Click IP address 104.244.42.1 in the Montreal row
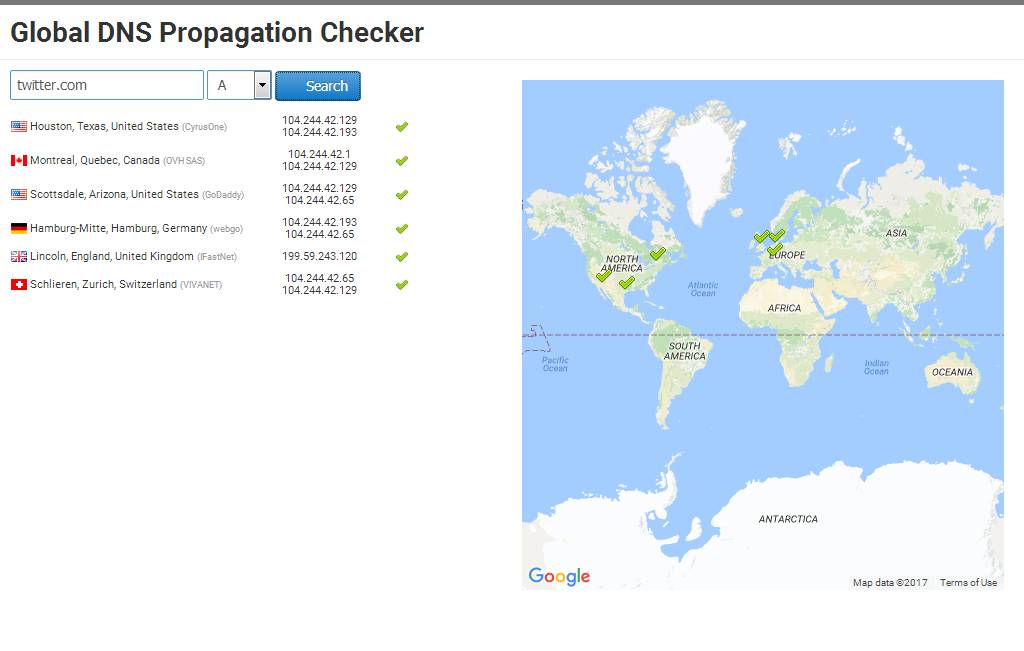 [319, 154]
